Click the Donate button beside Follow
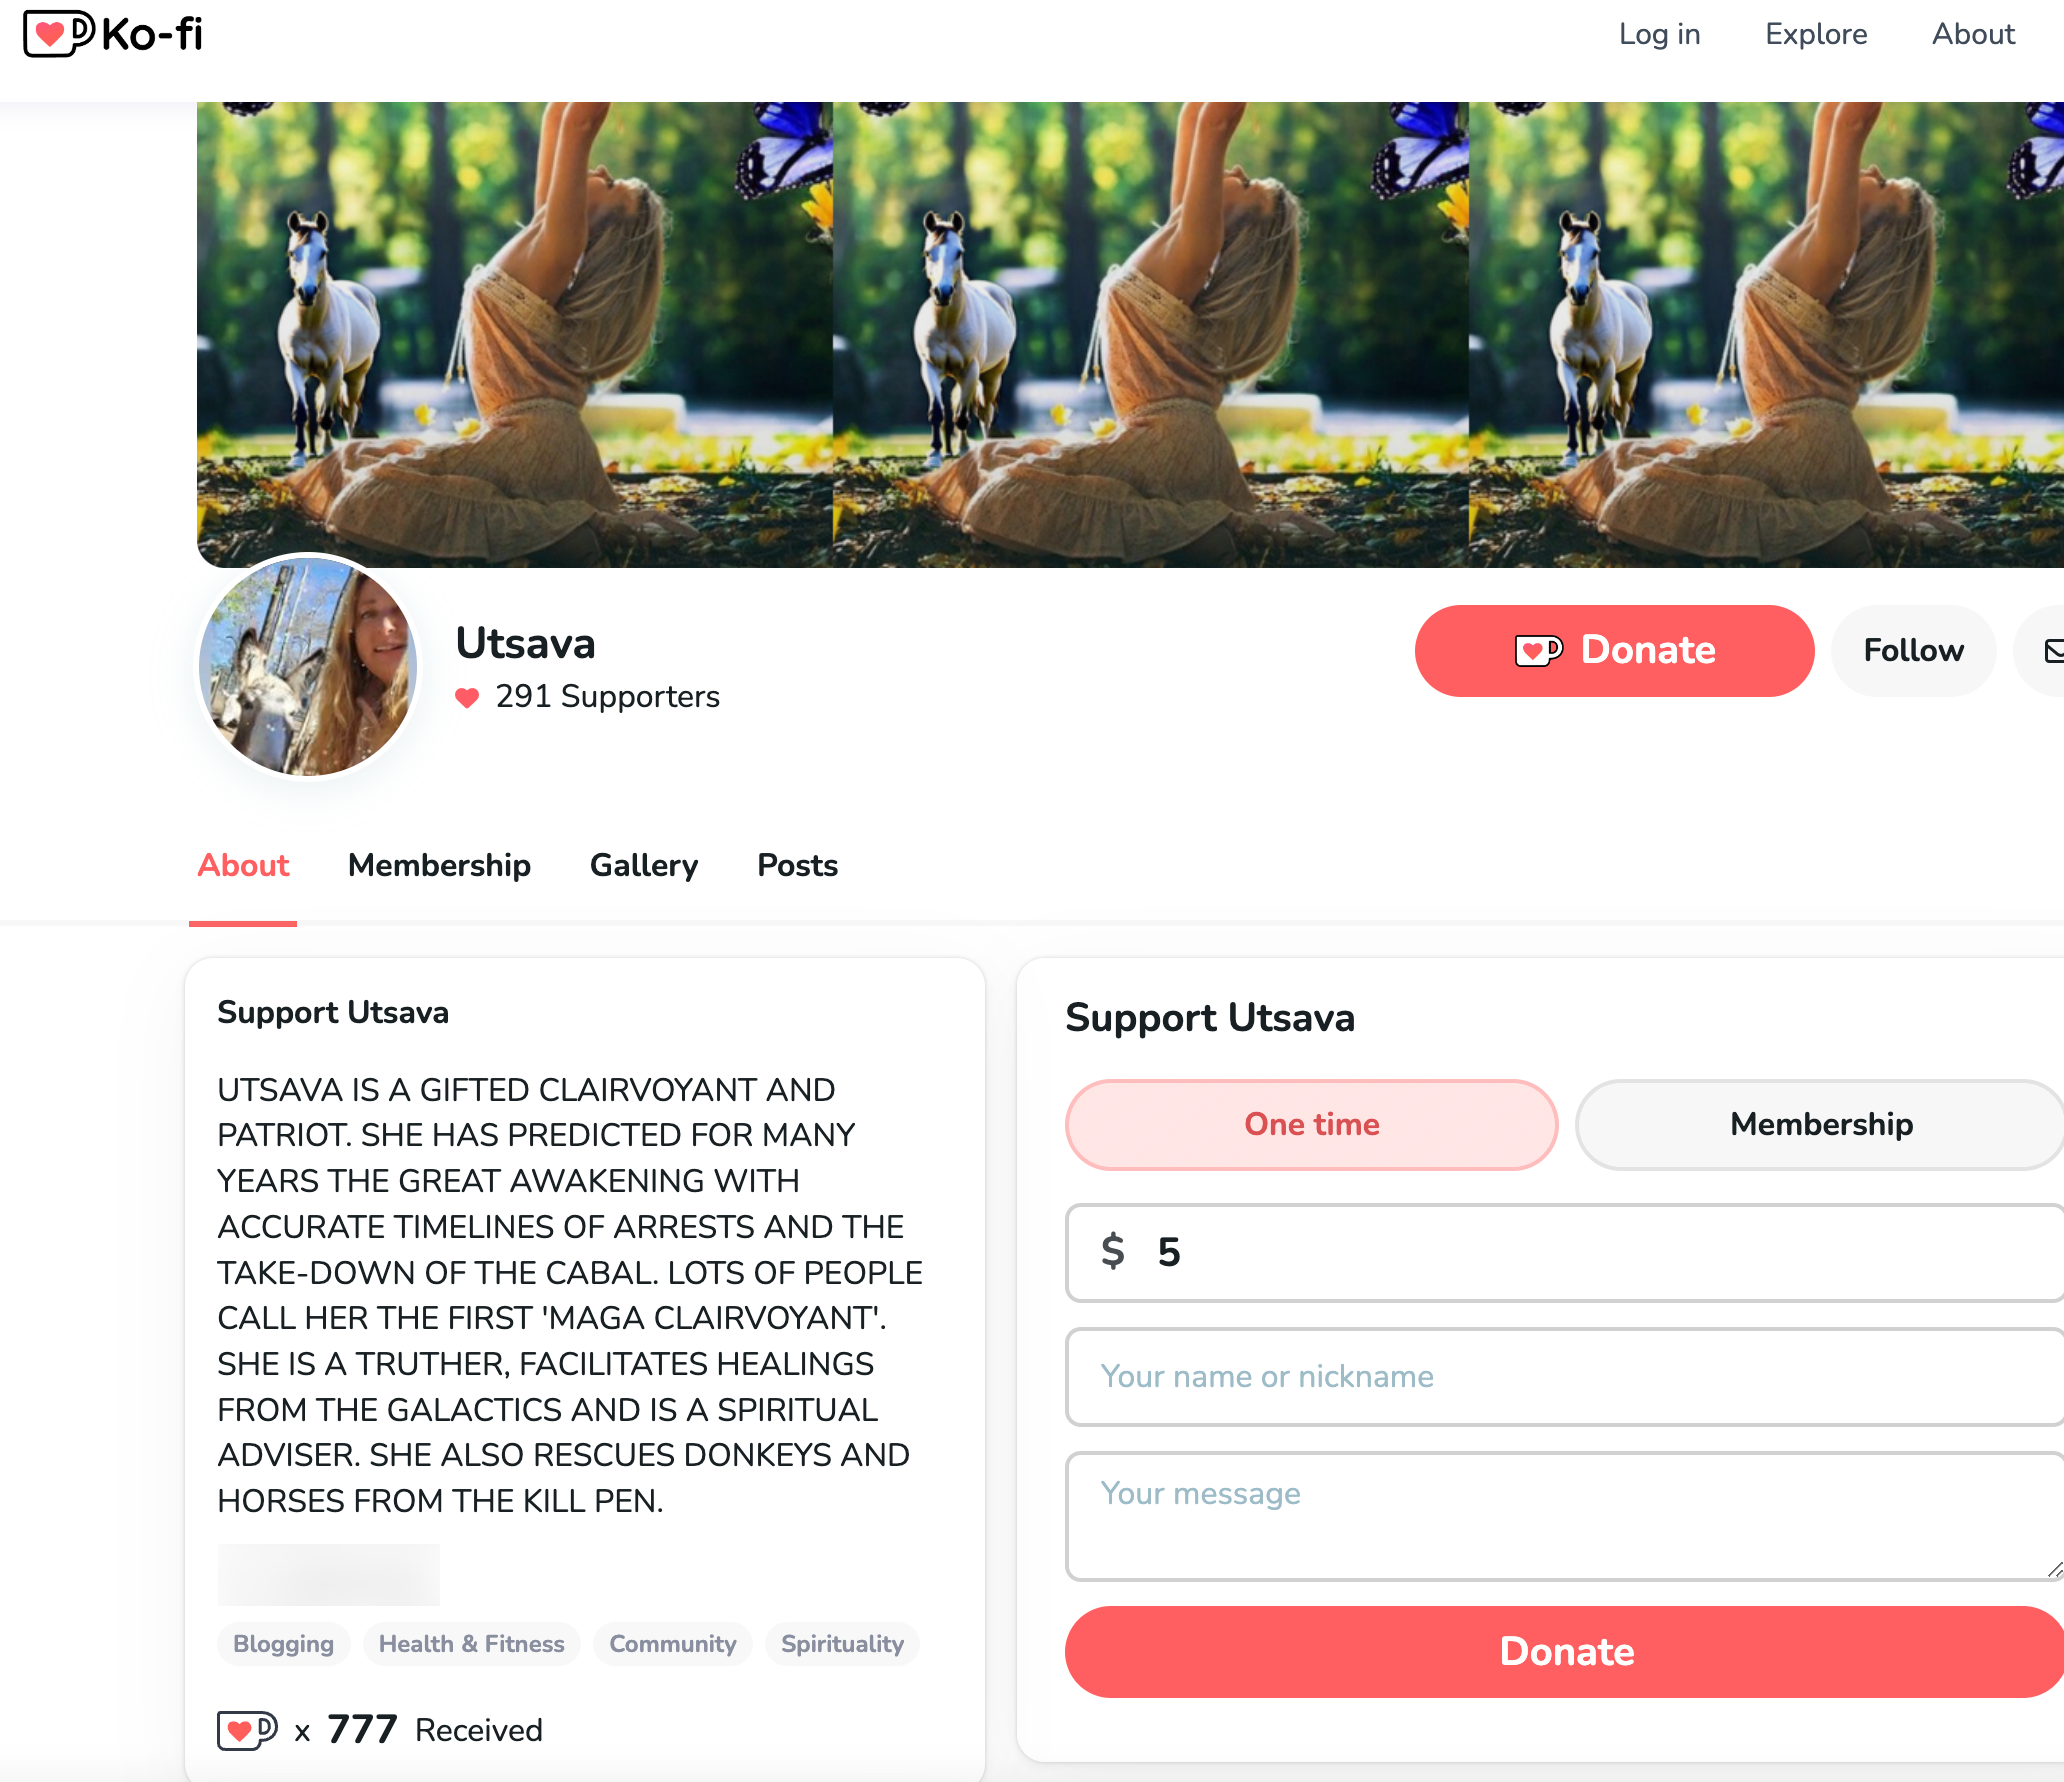The image size is (2064, 1782). pos(1614,651)
